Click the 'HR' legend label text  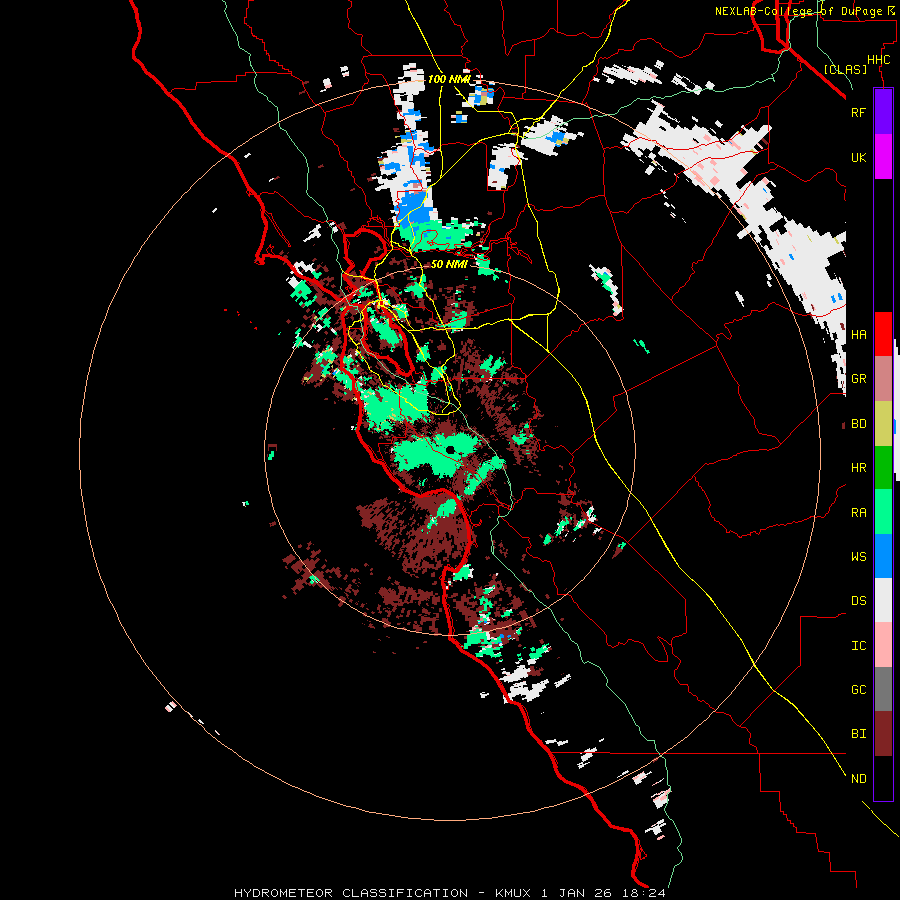(858, 468)
